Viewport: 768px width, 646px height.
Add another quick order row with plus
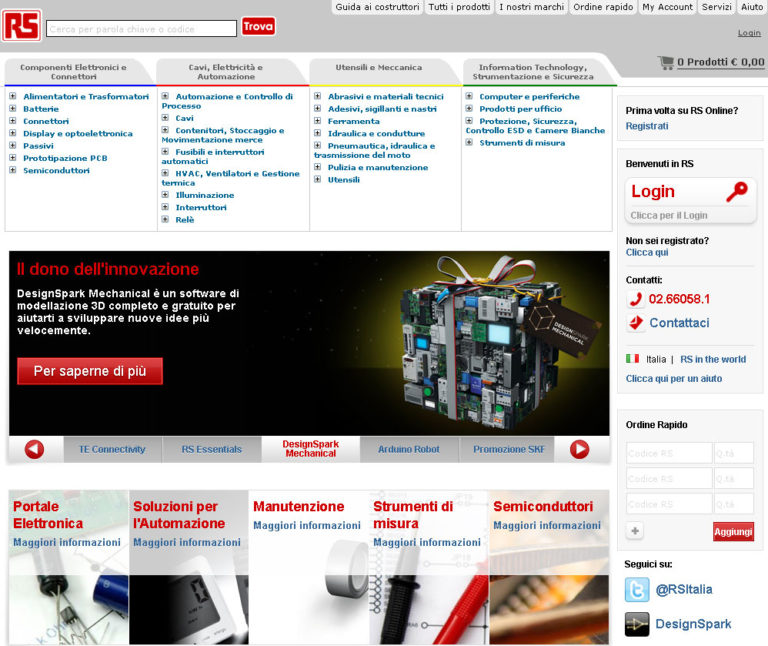pyautogui.click(x=635, y=531)
